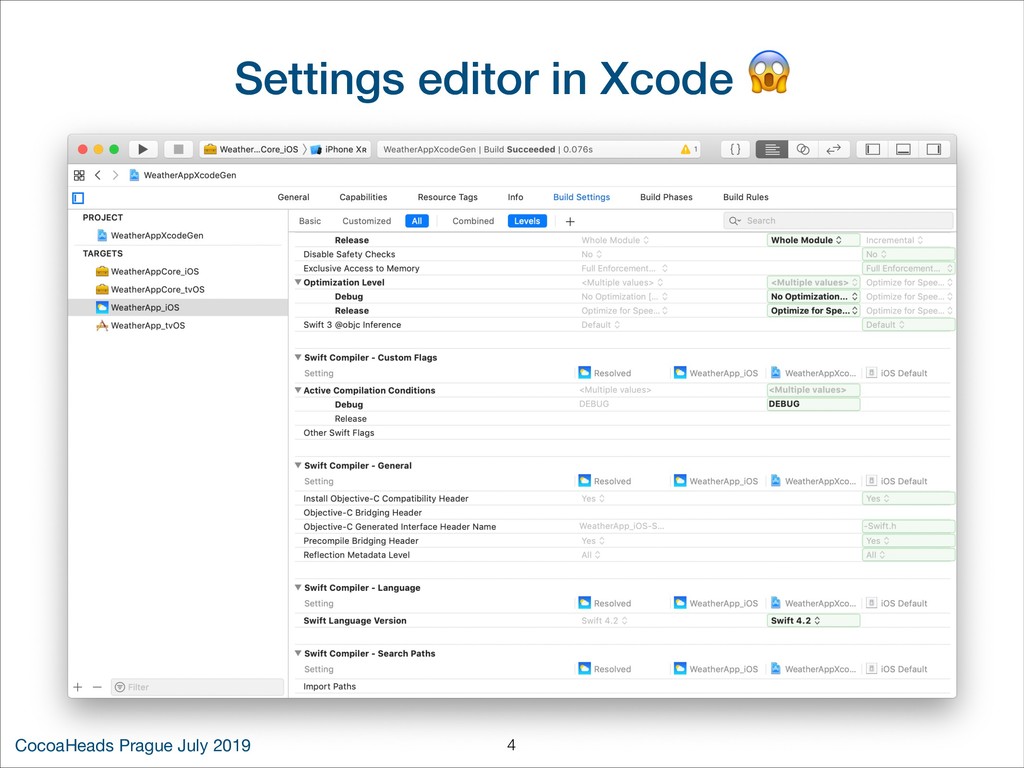1024x768 pixels.
Task: Open the Swift 4.2 language version popup
Action: (x=813, y=620)
